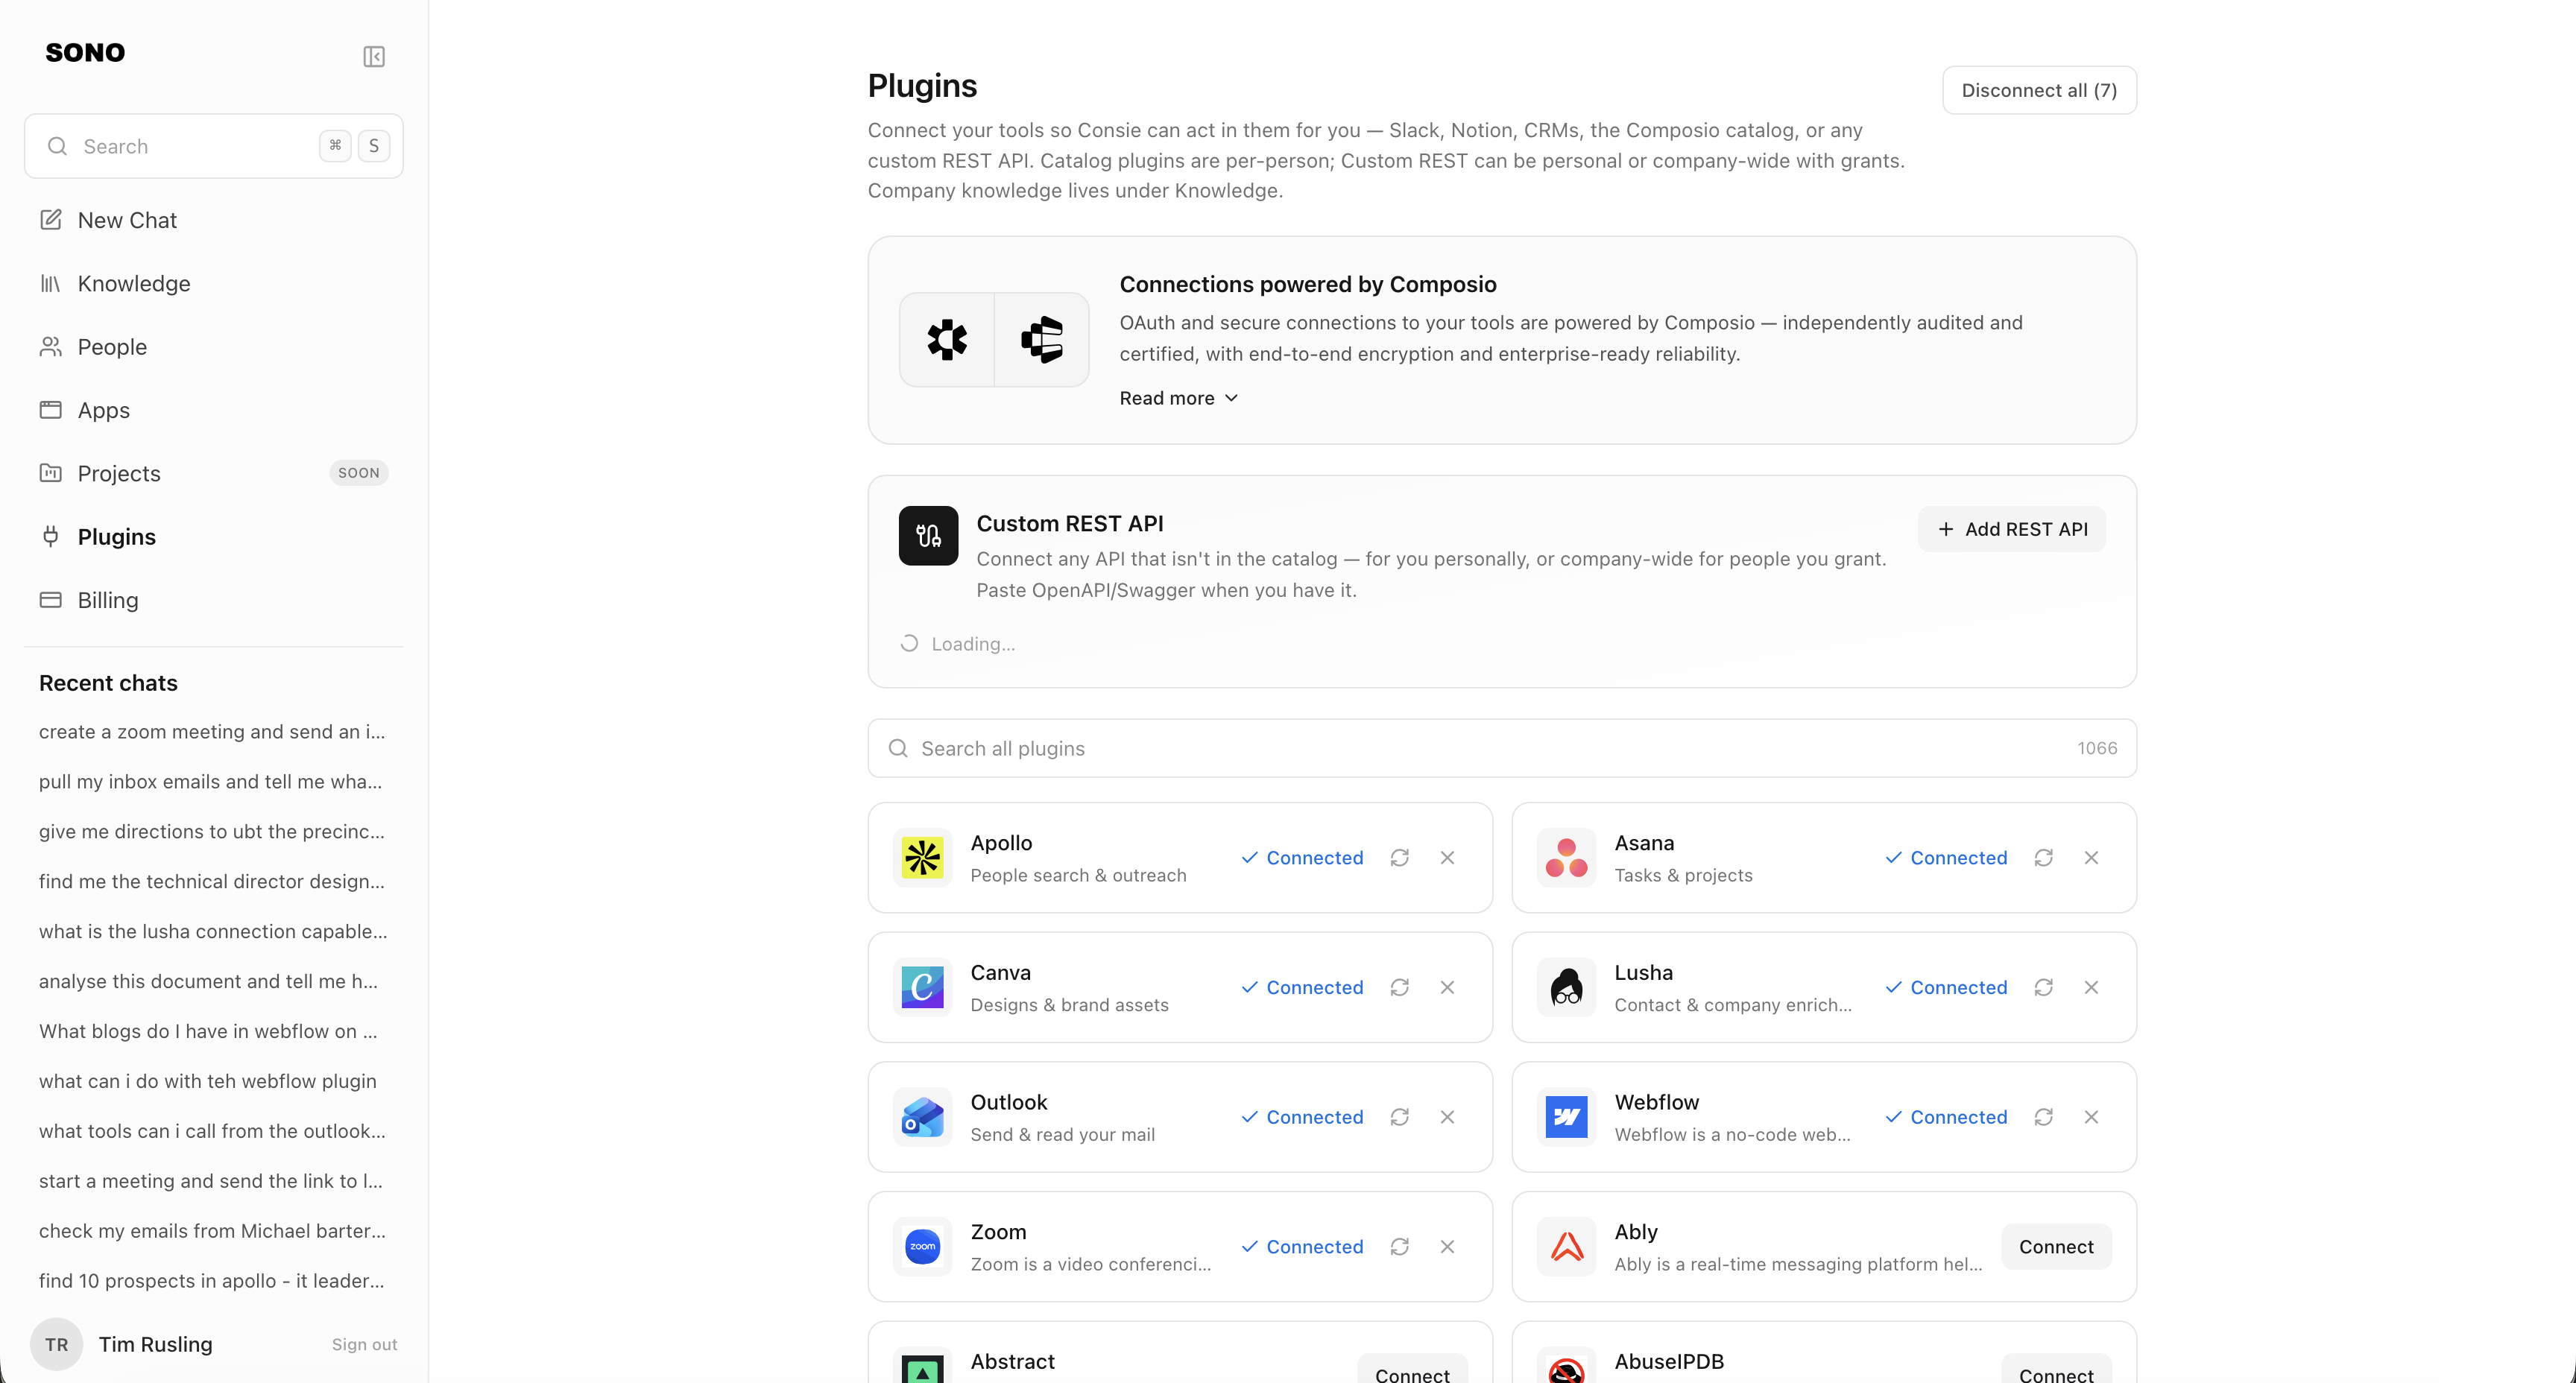The height and width of the screenshot is (1383, 2576).
Task: Refresh the Lusha connection
Action: (x=2043, y=987)
